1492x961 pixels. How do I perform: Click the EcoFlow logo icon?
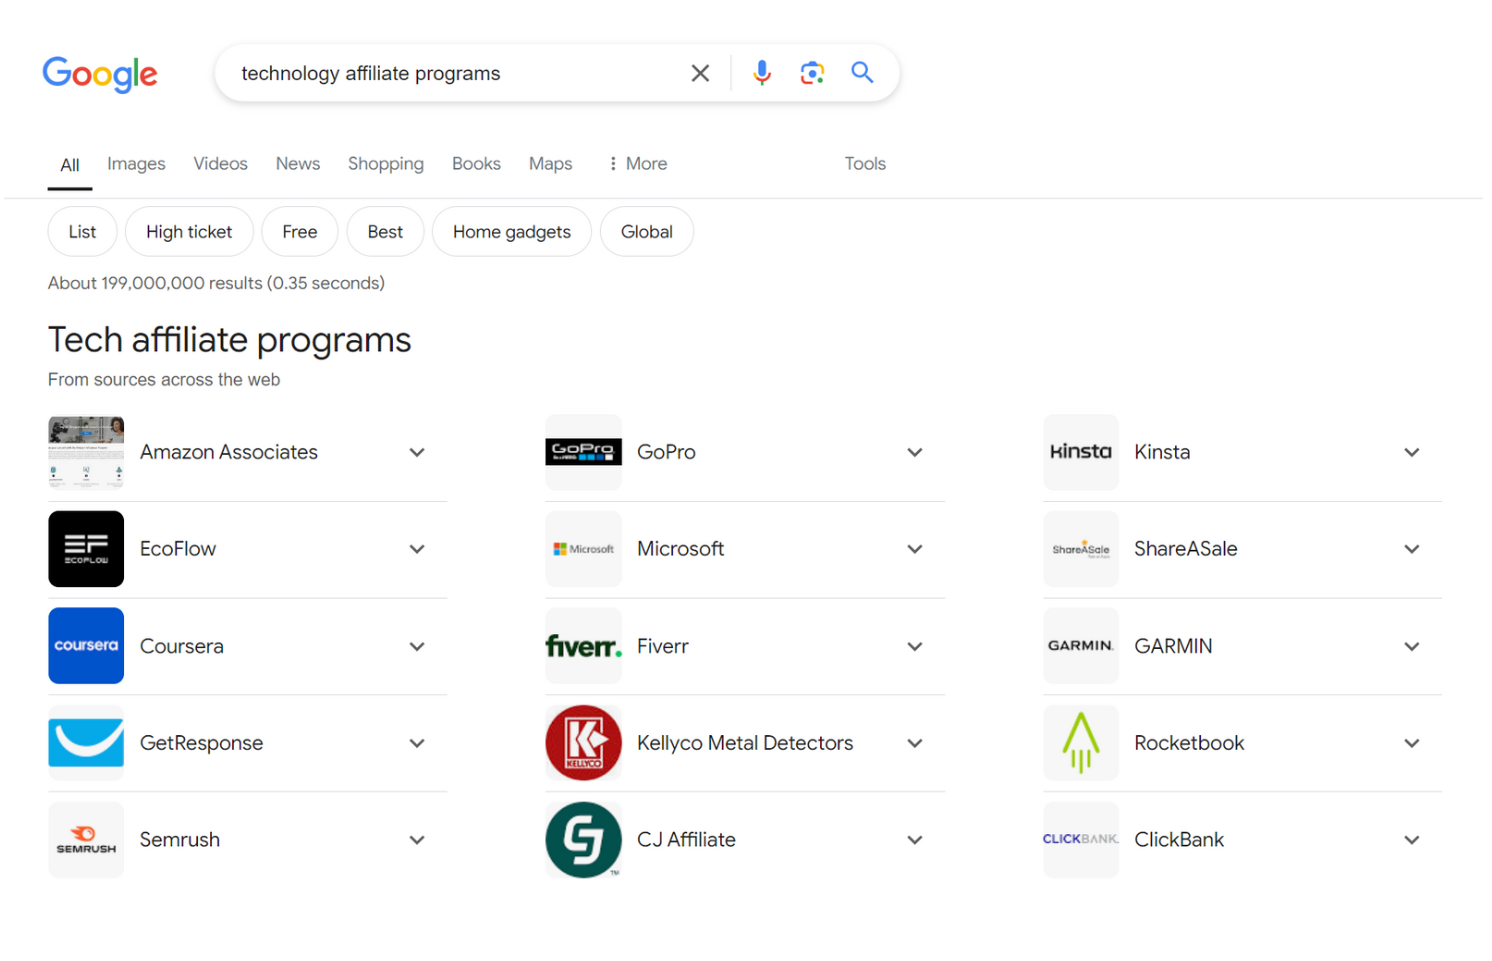(x=86, y=549)
